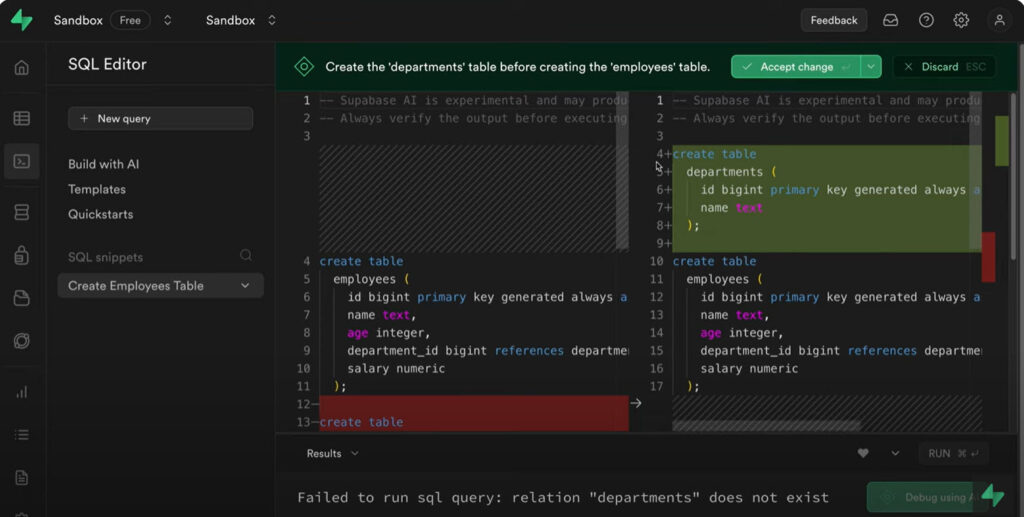Viewport: 1024px width, 517px height.
Task: Click the New query button
Action: pyautogui.click(x=160, y=119)
